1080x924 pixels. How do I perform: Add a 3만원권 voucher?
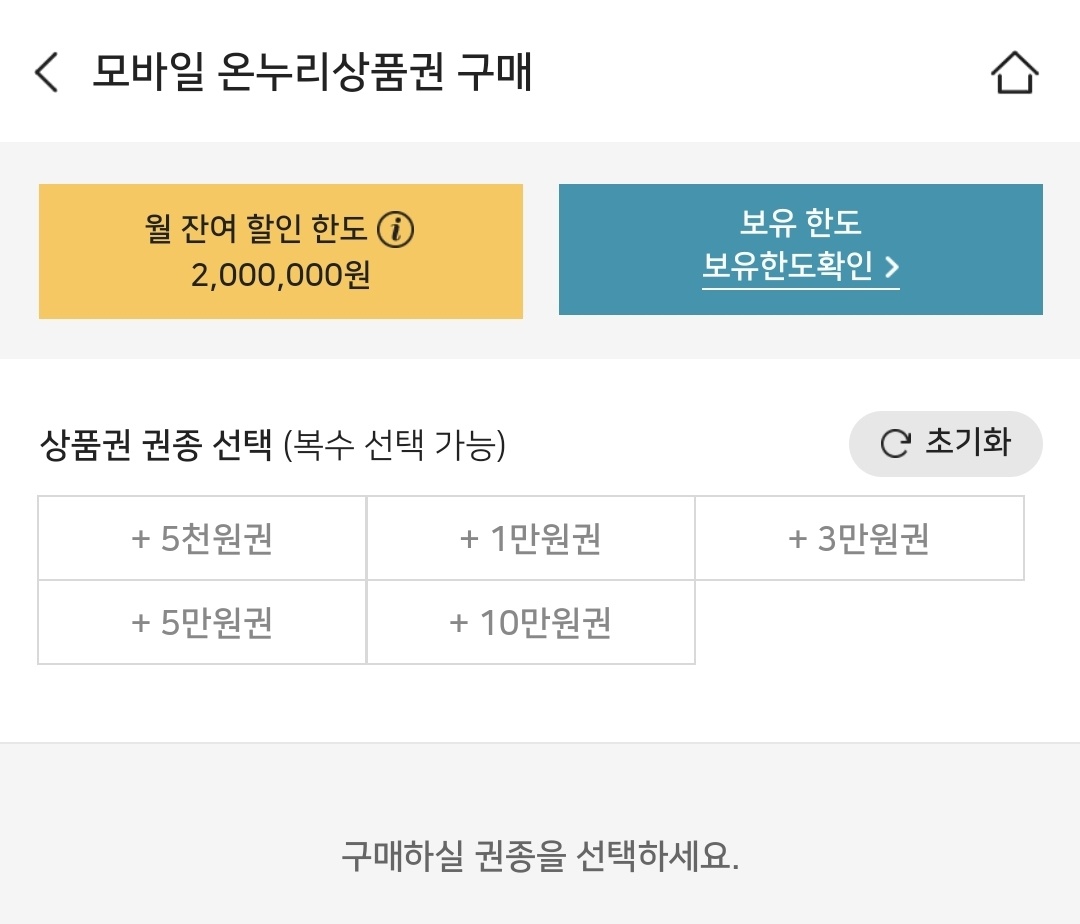861,537
